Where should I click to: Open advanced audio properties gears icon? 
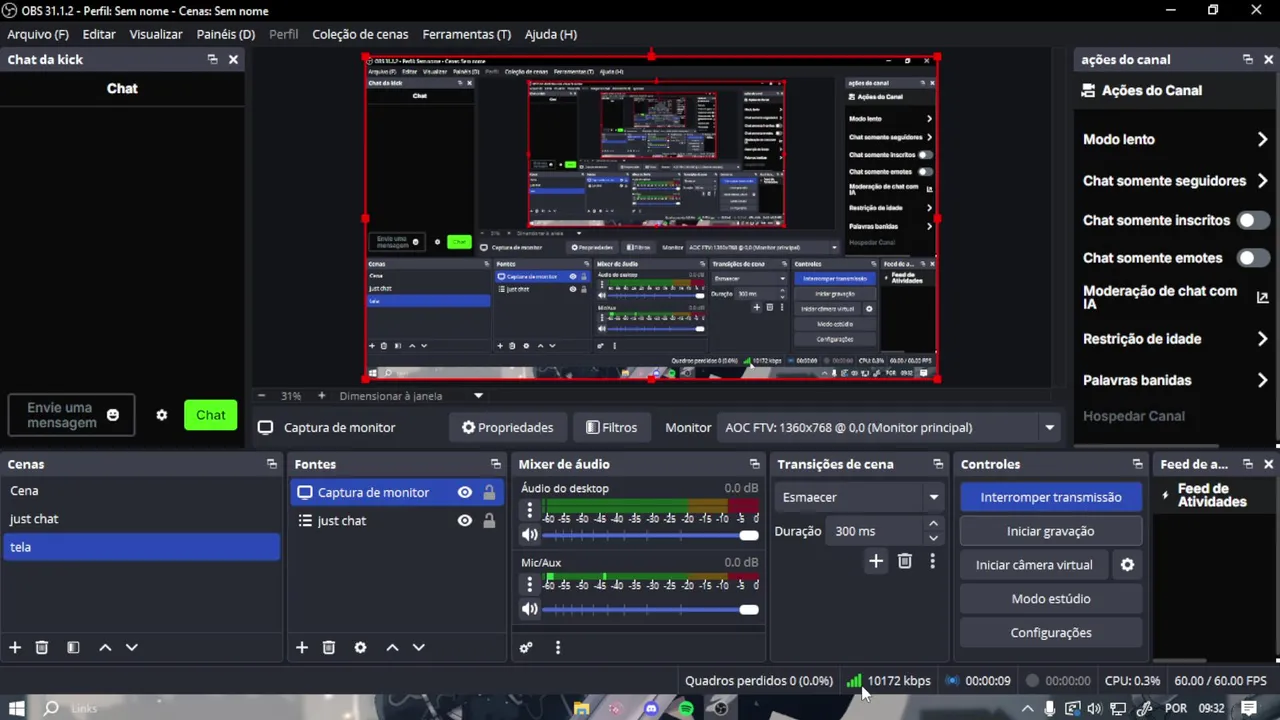click(x=526, y=647)
